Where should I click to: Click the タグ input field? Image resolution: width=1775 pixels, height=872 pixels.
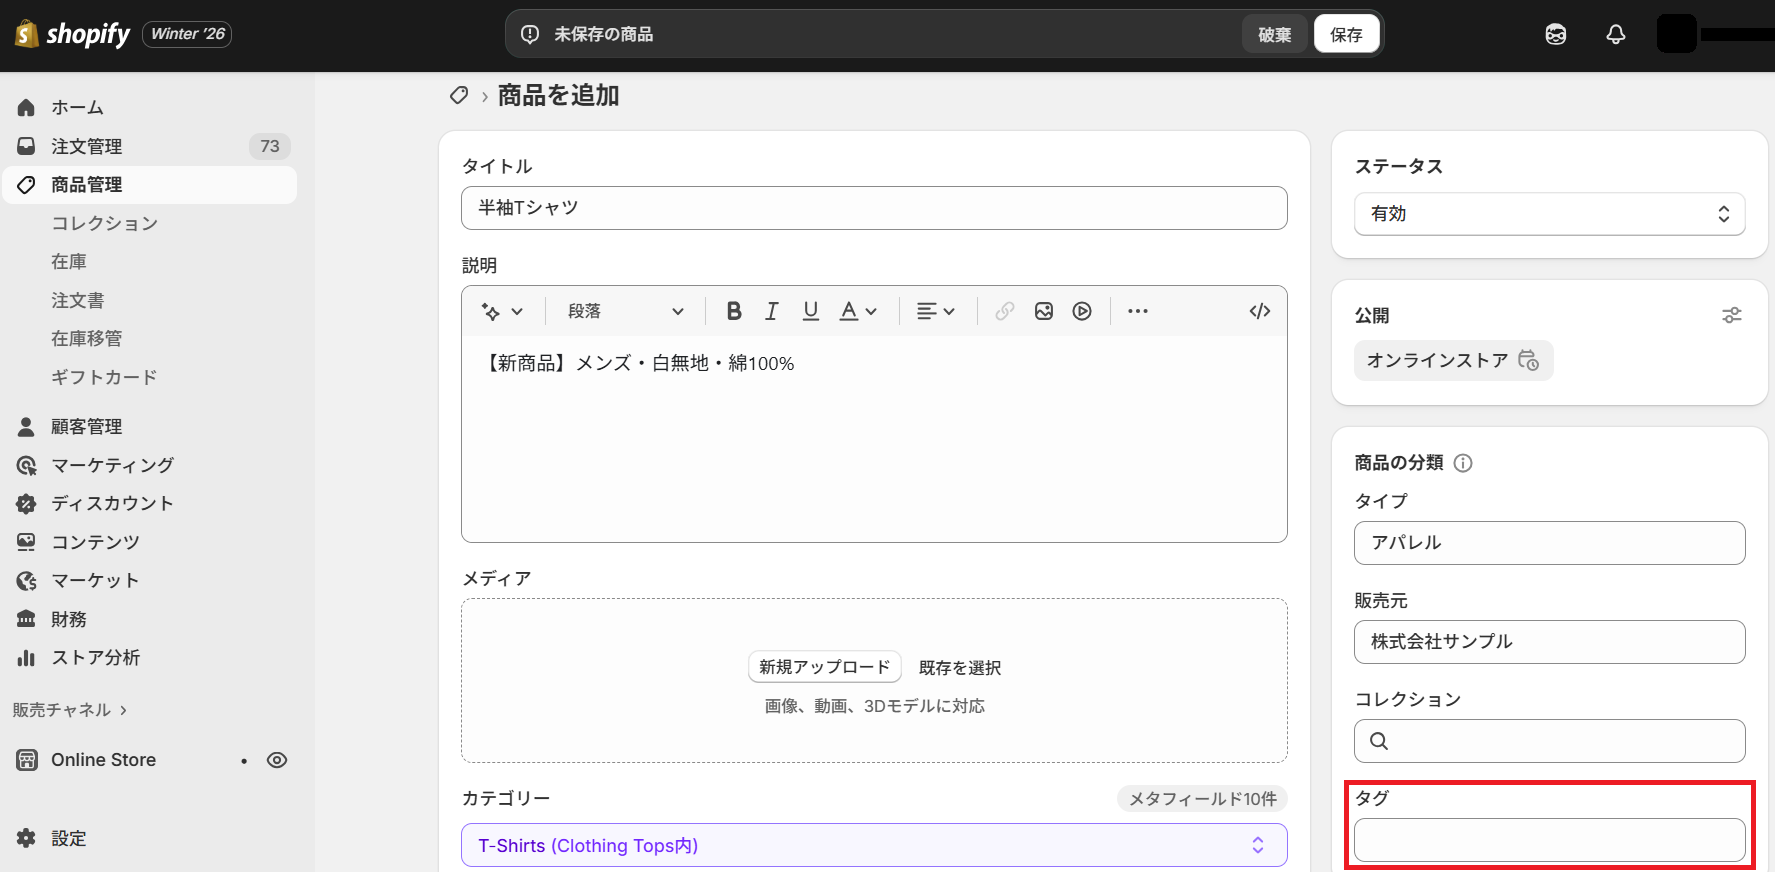[1548, 840]
